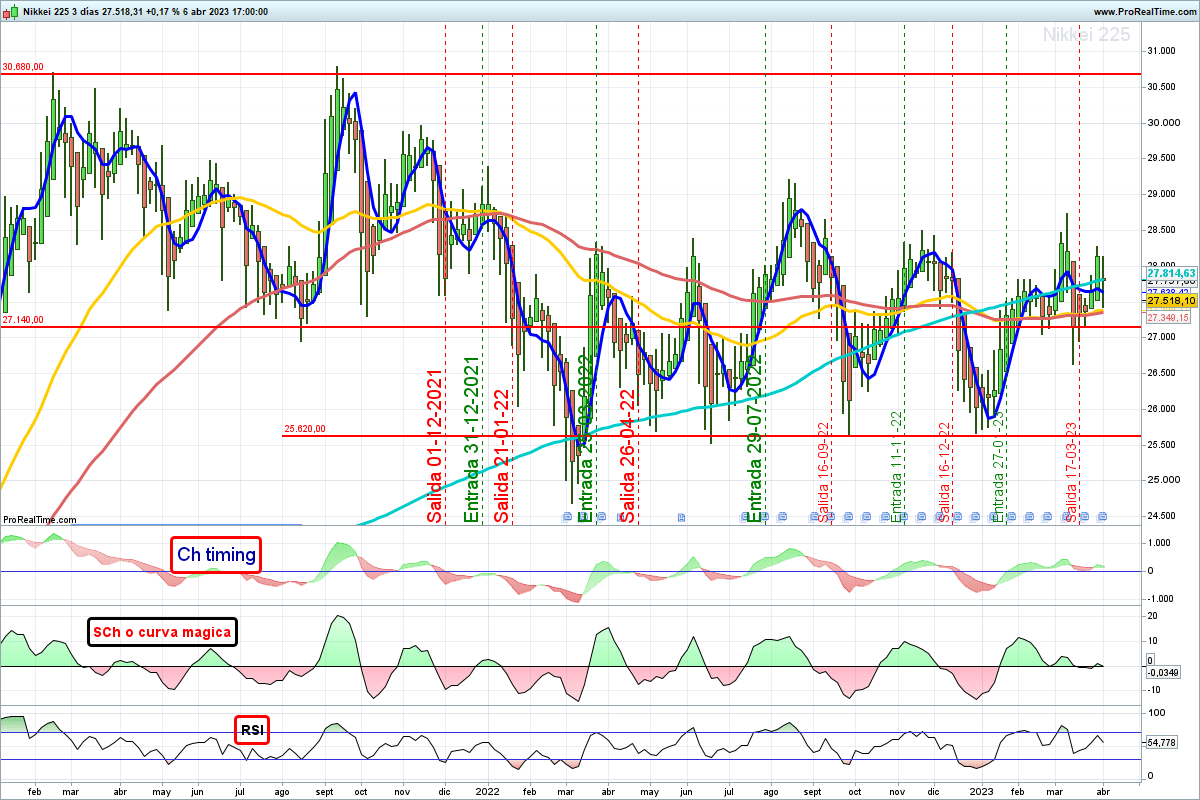Screen dimensions: 1200x800
Task: Select the Salida 16-09-22 vertical line label
Action: 824,471
